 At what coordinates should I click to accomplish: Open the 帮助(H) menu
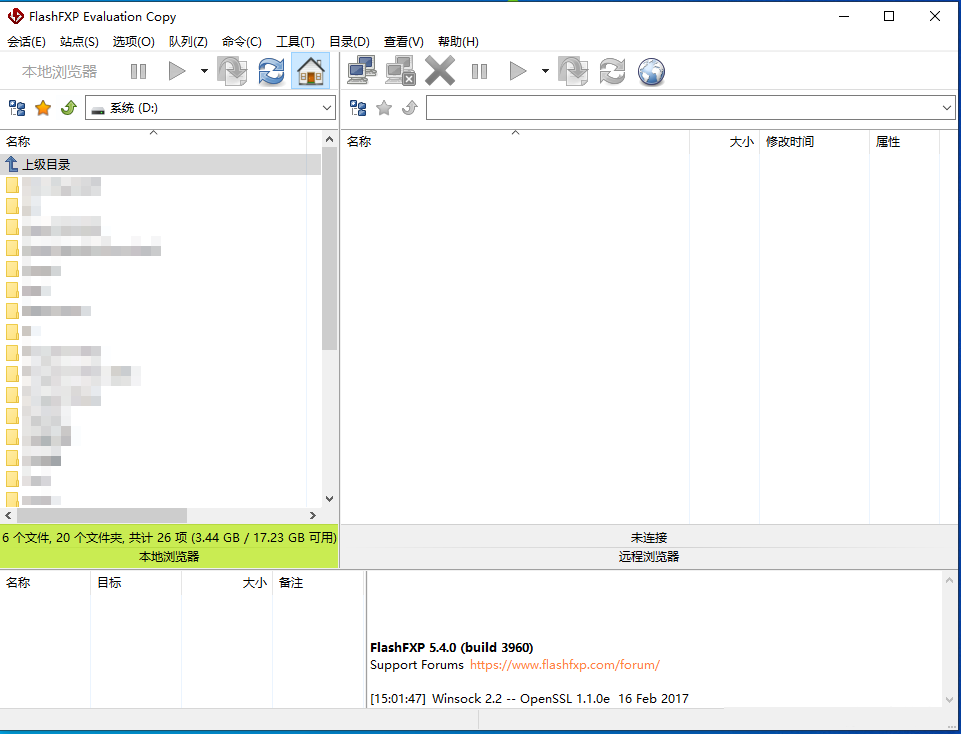click(x=458, y=42)
